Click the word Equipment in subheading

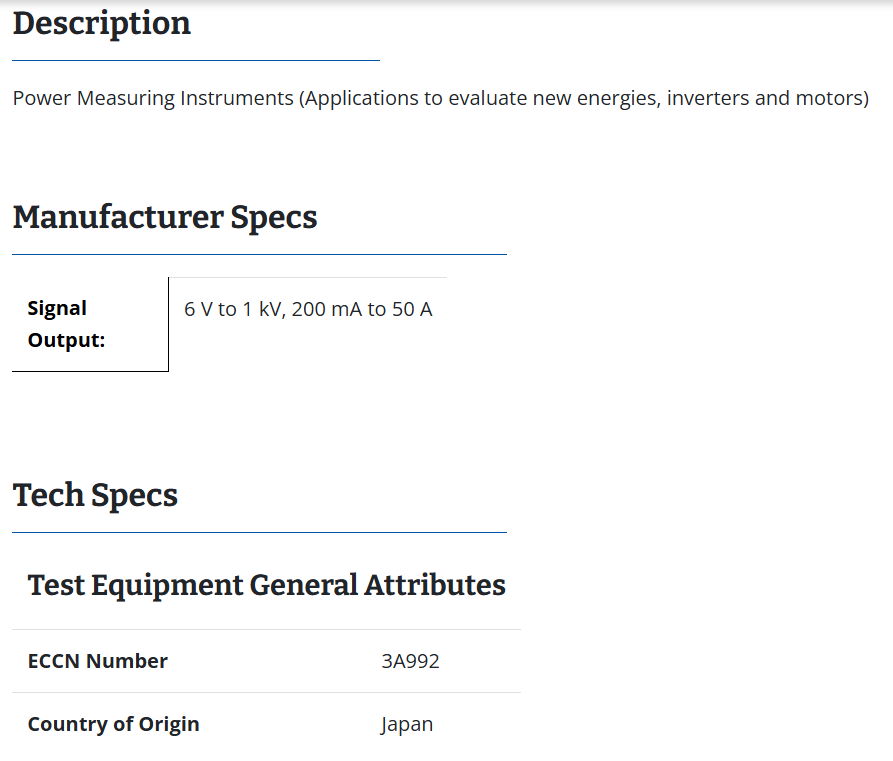pyautogui.click(x=167, y=586)
